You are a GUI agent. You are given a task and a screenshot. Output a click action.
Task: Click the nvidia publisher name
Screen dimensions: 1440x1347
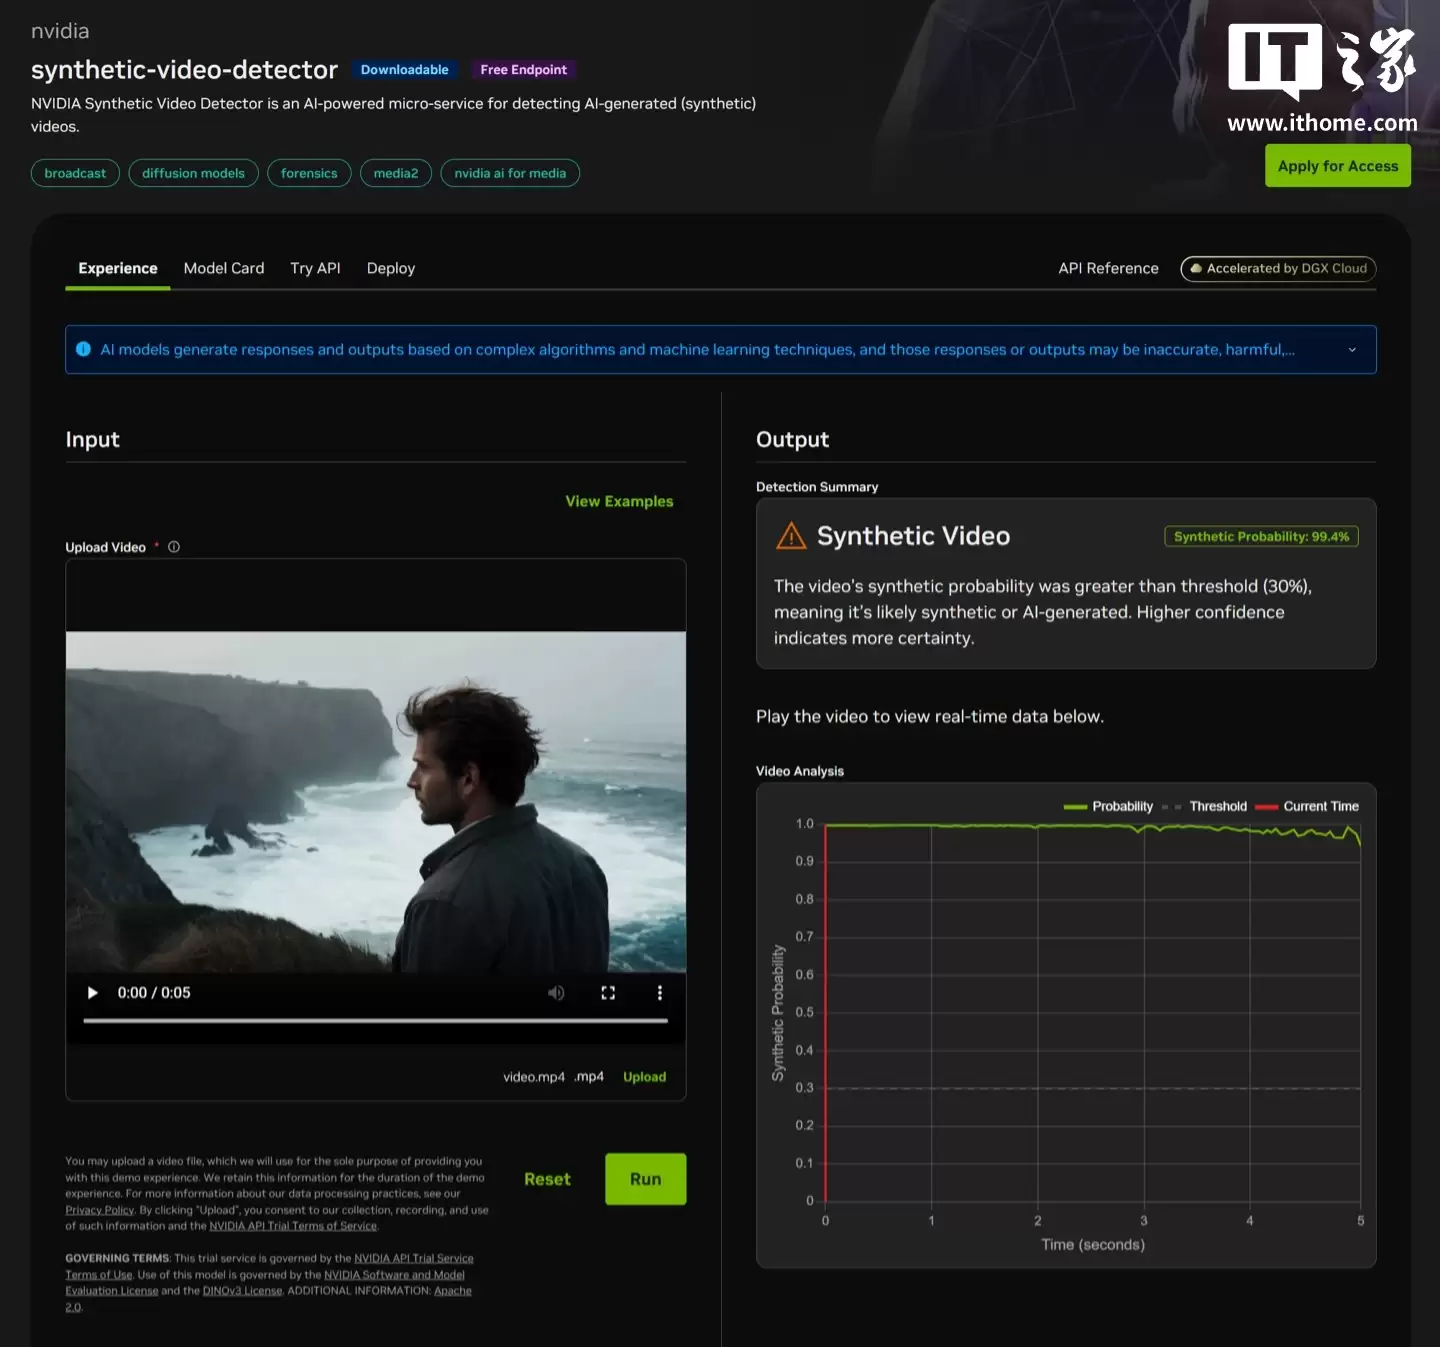[x=60, y=31]
